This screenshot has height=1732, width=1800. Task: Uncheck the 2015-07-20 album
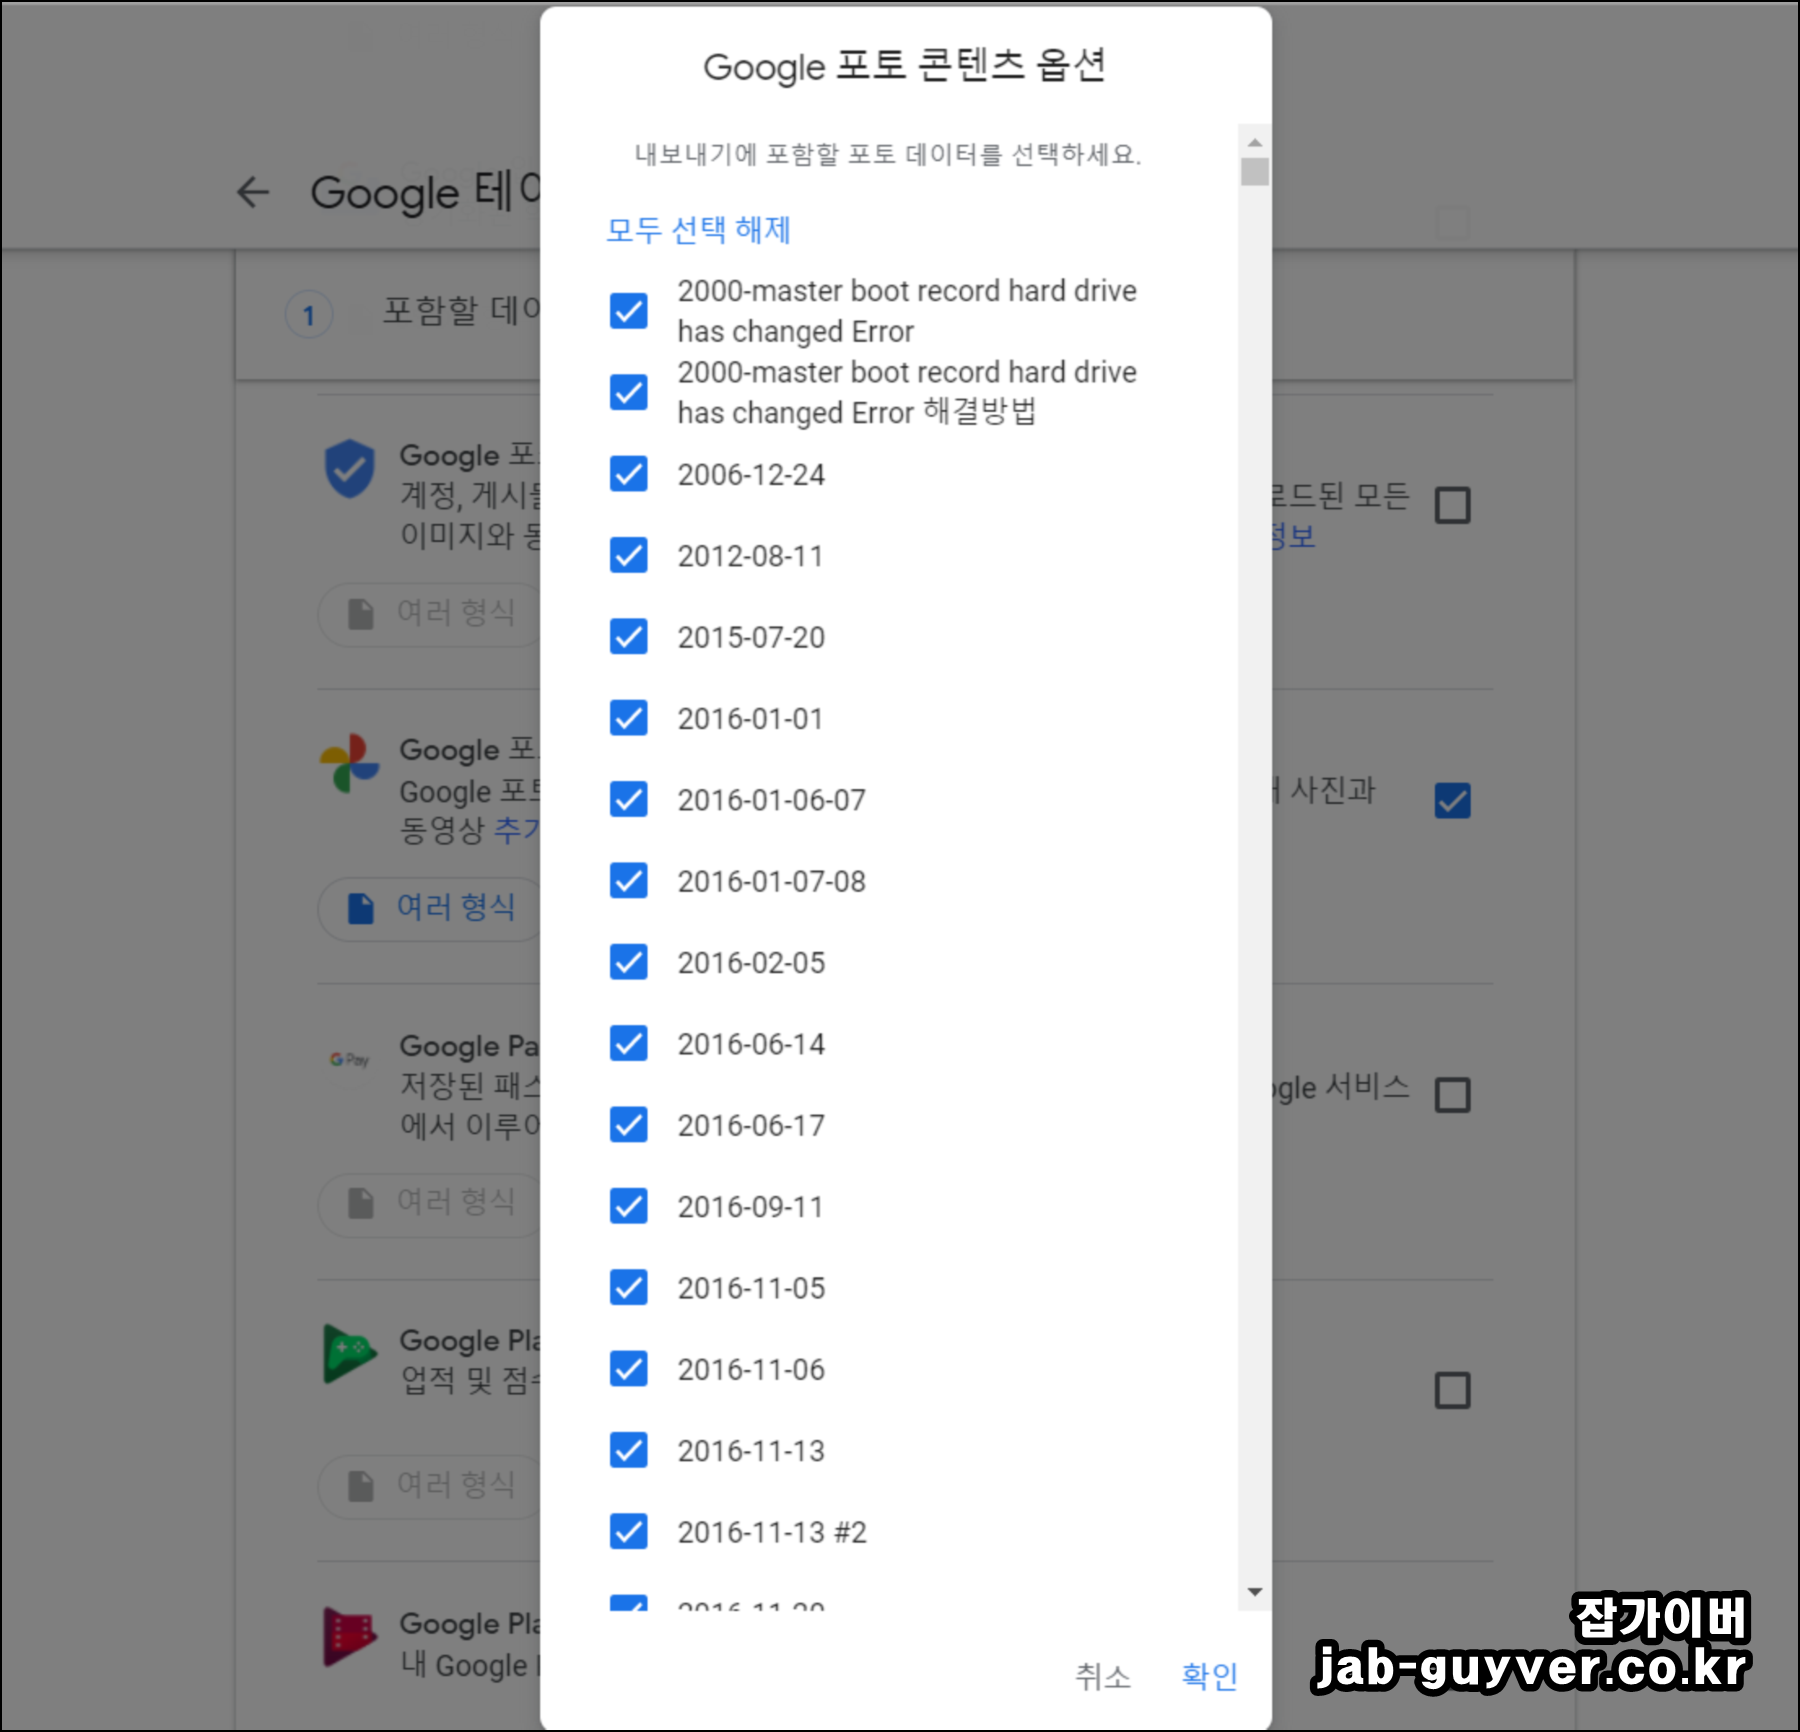[x=629, y=636]
